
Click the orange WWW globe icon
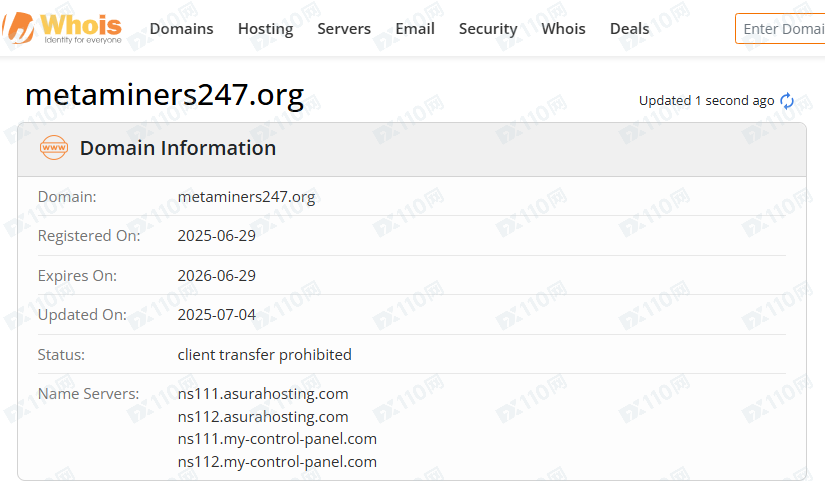click(53, 148)
